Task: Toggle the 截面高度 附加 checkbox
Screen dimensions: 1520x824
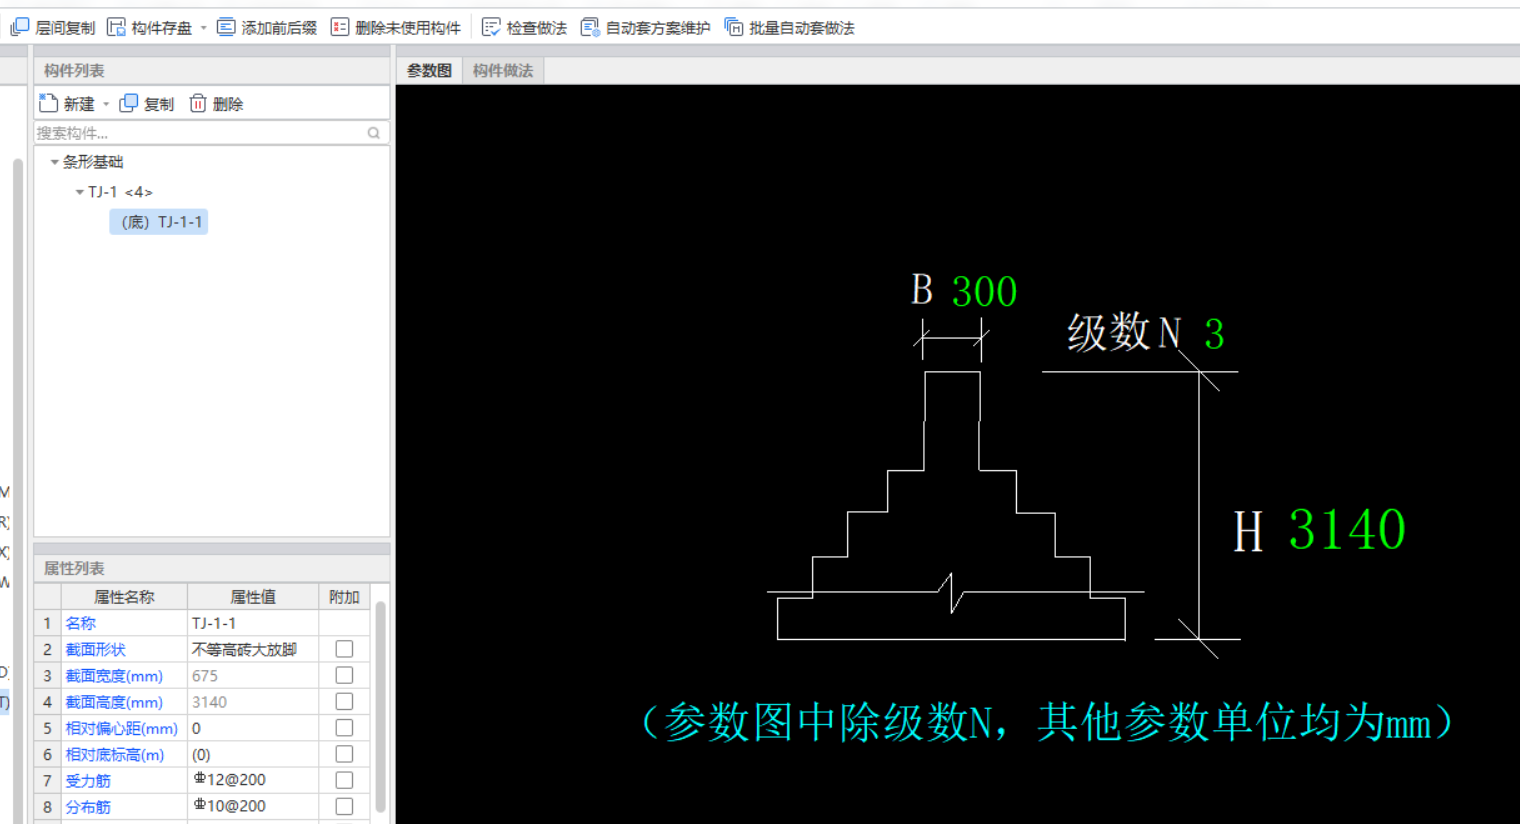Action: click(344, 701)
